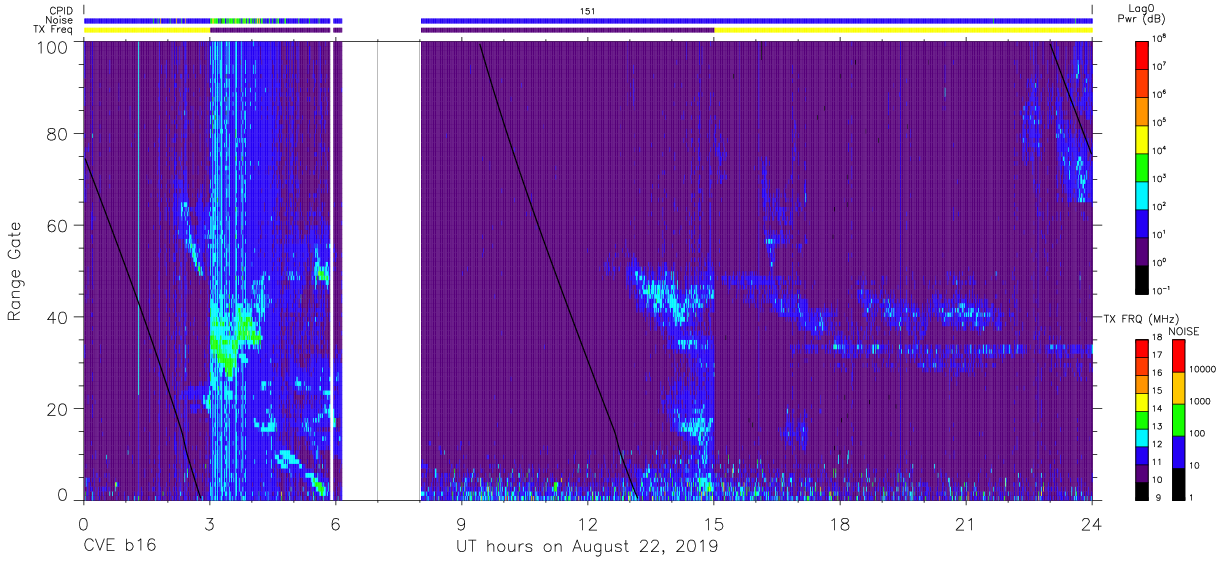Viewport: 1228px width, 567px height.
Task: Click the 10^-1 label on Lag0 Pwr scale
Action: 1163,291
